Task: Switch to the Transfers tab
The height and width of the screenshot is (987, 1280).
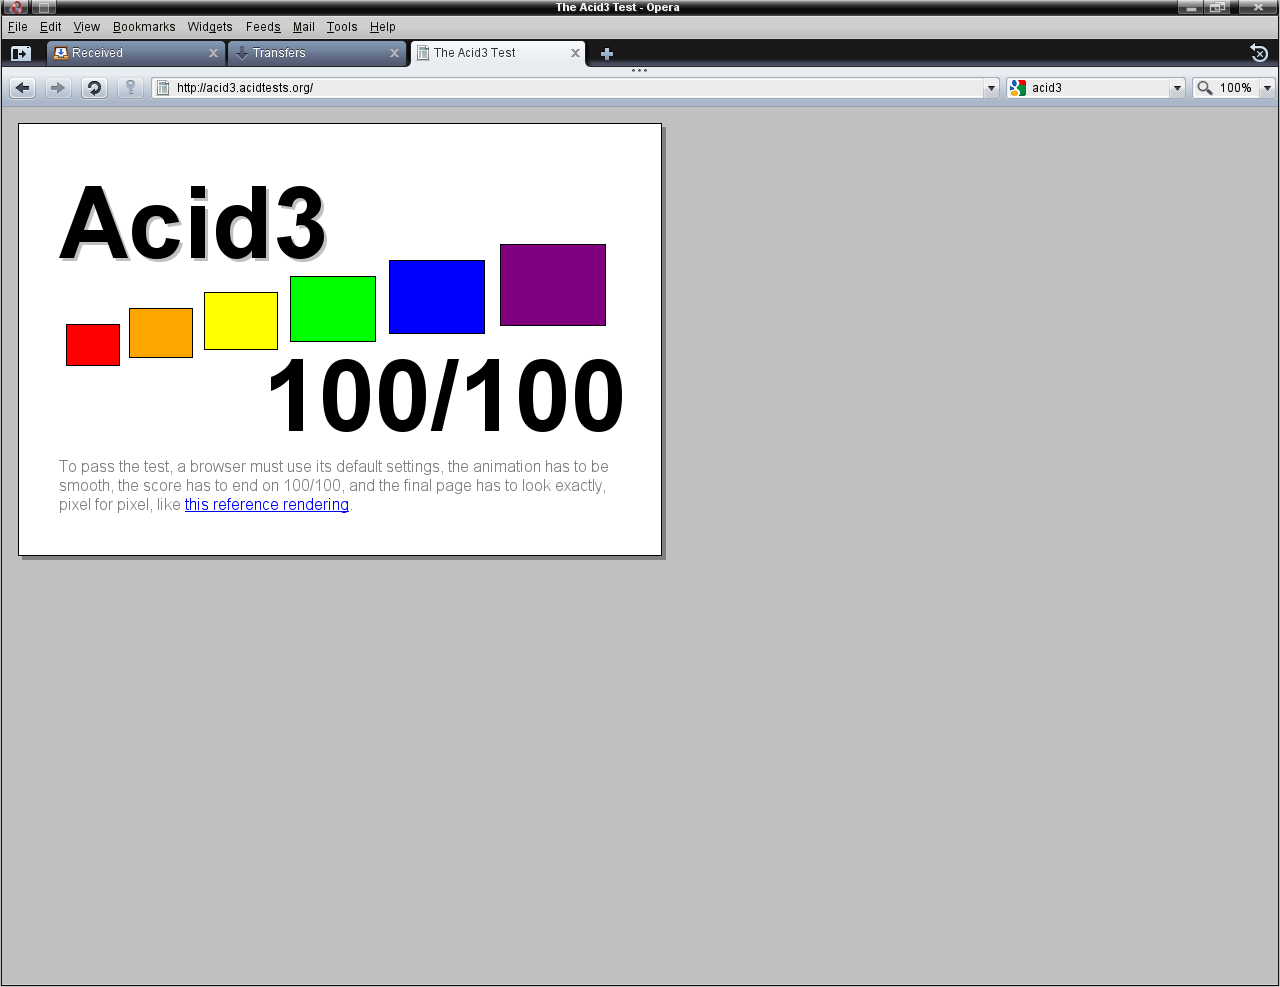Action: click(x=317, y=53)
